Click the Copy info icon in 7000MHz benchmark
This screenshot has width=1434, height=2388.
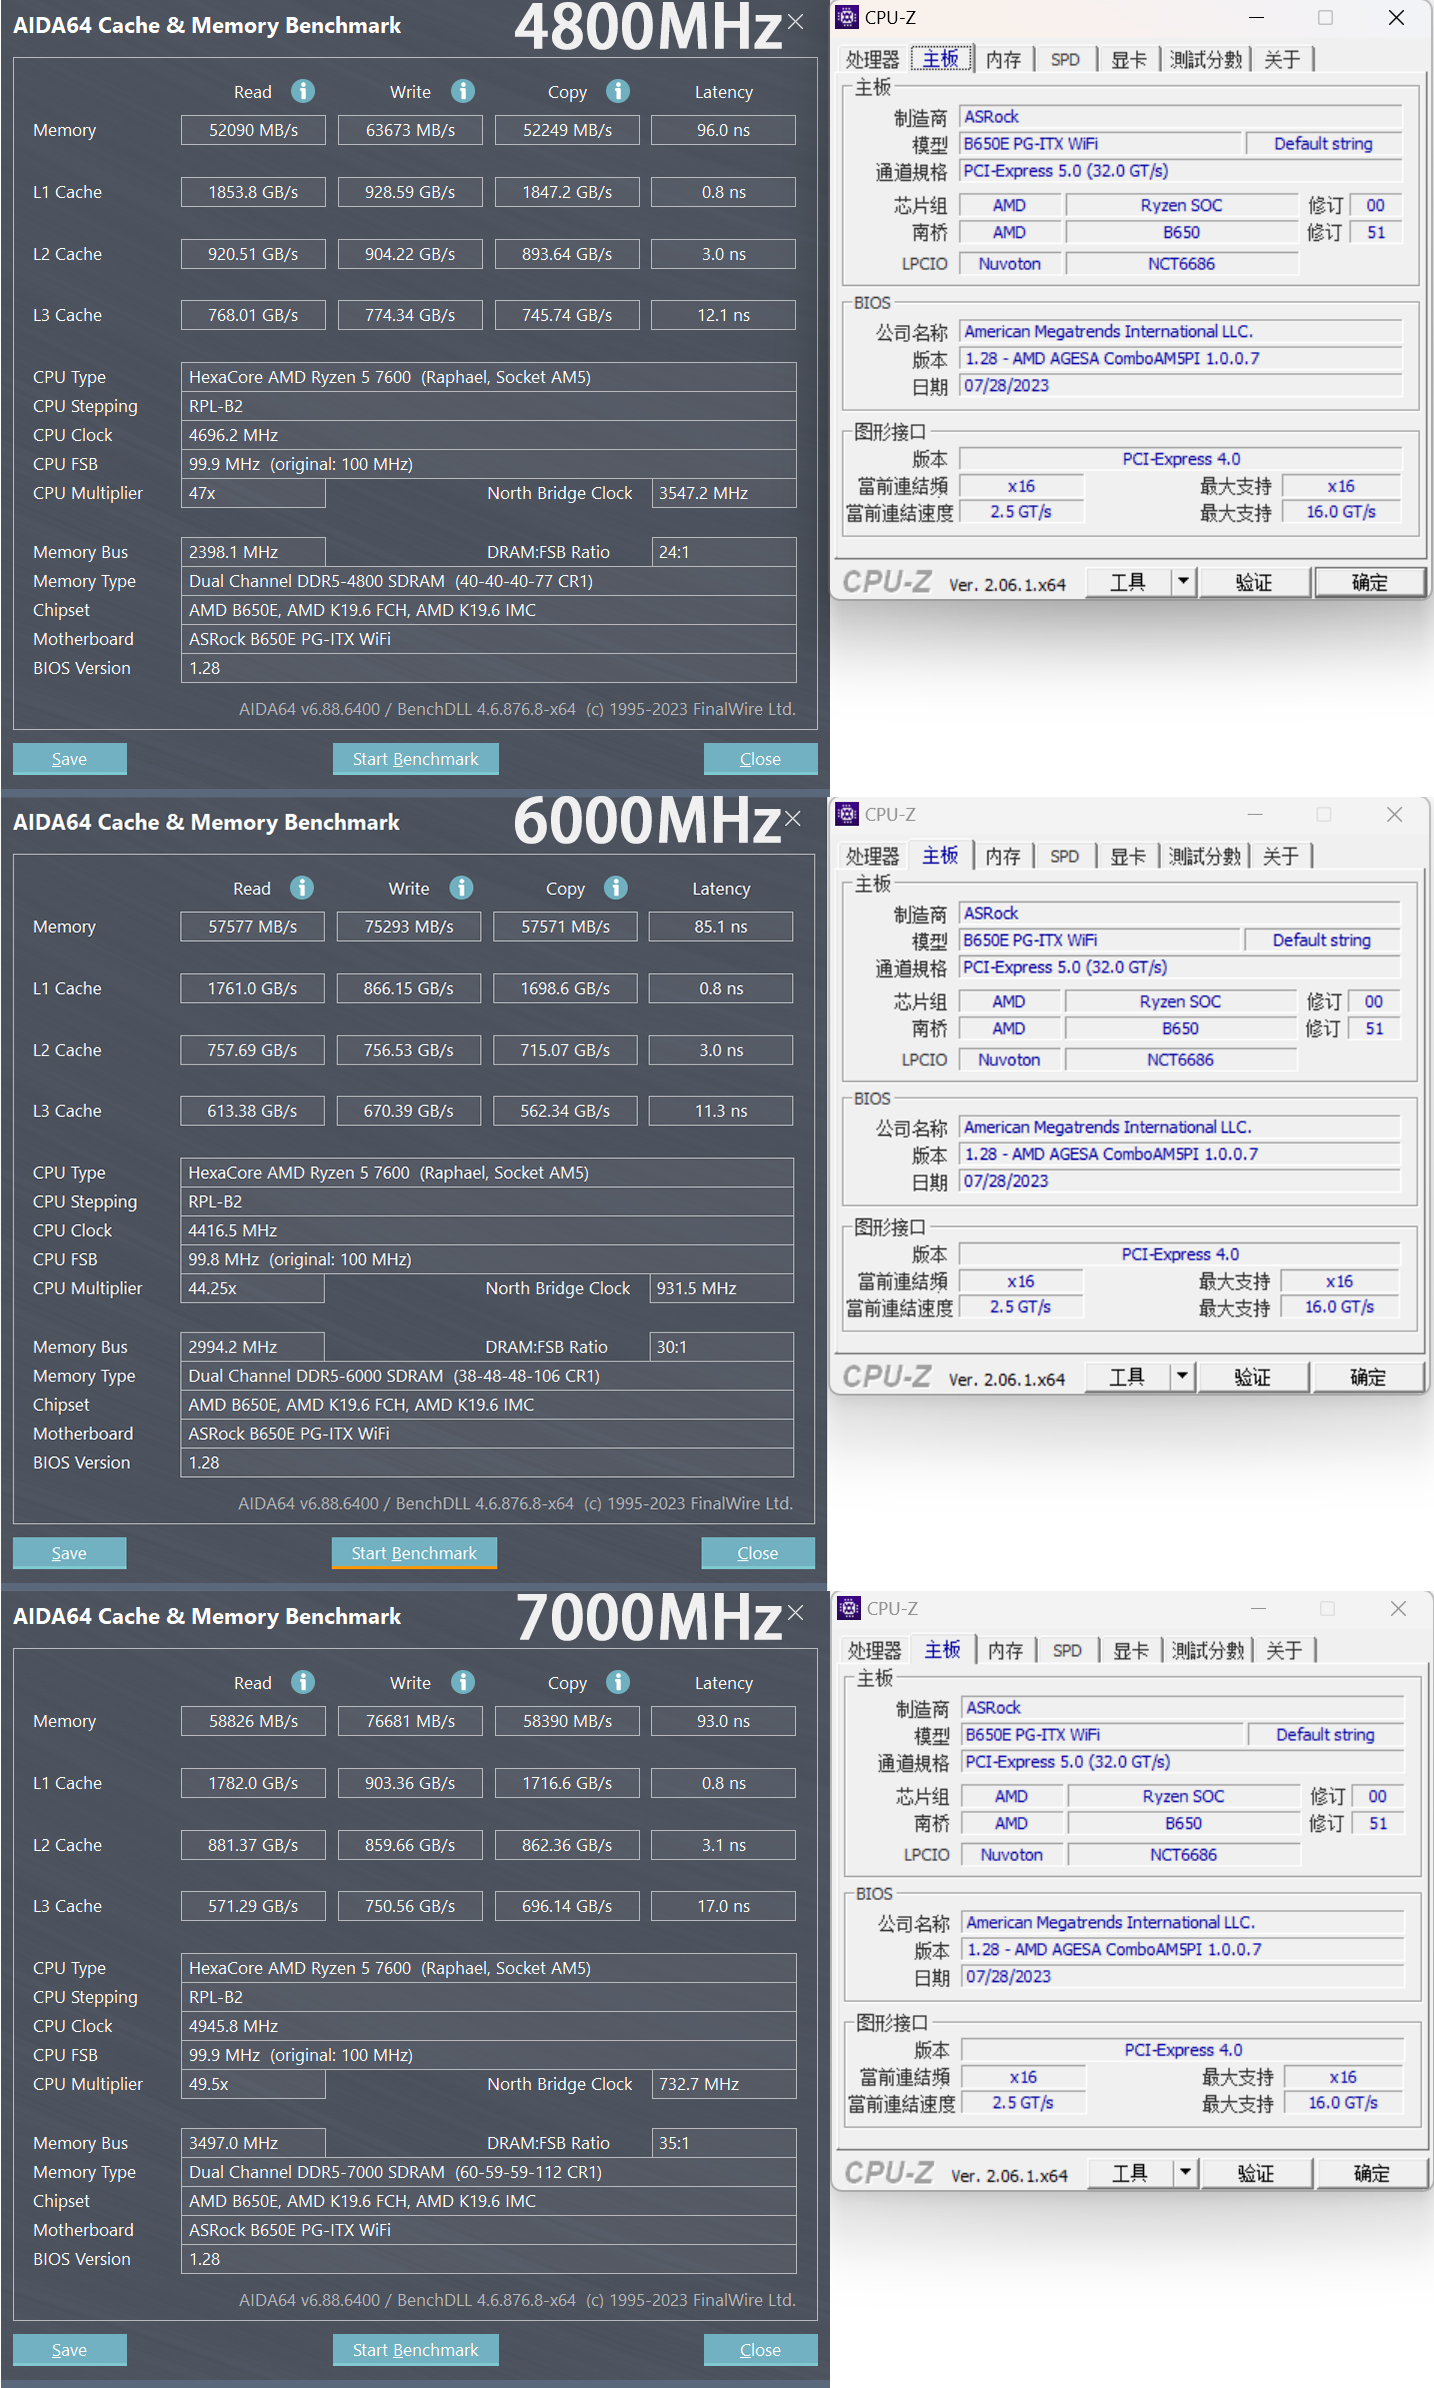click(x=618, y=1682)
